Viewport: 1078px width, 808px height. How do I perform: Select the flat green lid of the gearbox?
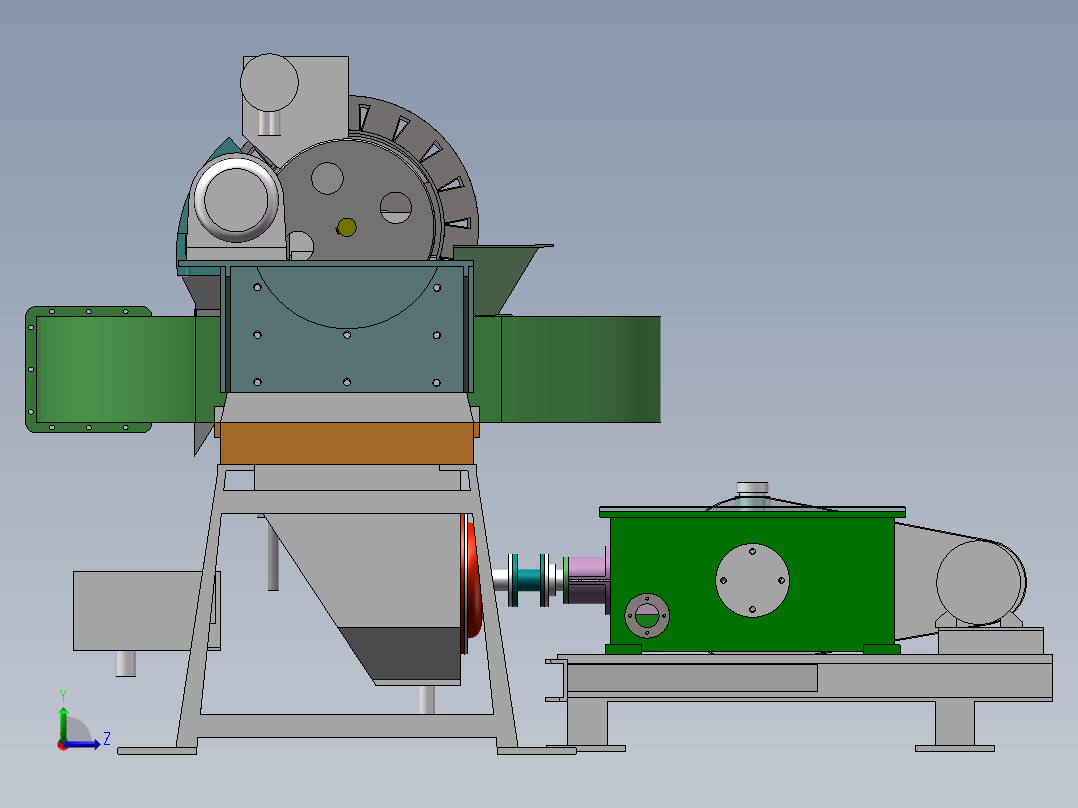[752, 512]
